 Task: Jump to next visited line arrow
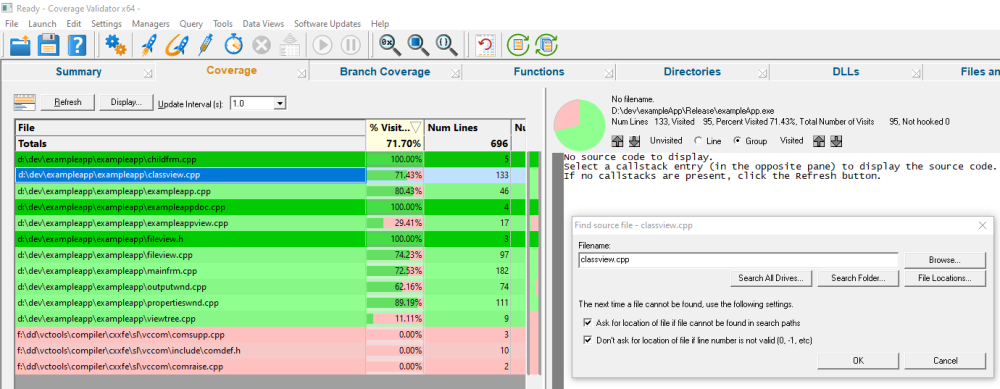click(x=837, y=141)
